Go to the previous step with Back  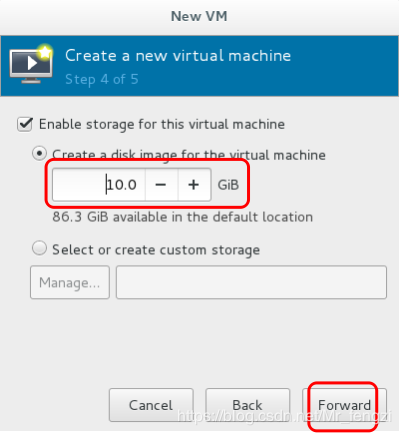[x=247, y=405]
